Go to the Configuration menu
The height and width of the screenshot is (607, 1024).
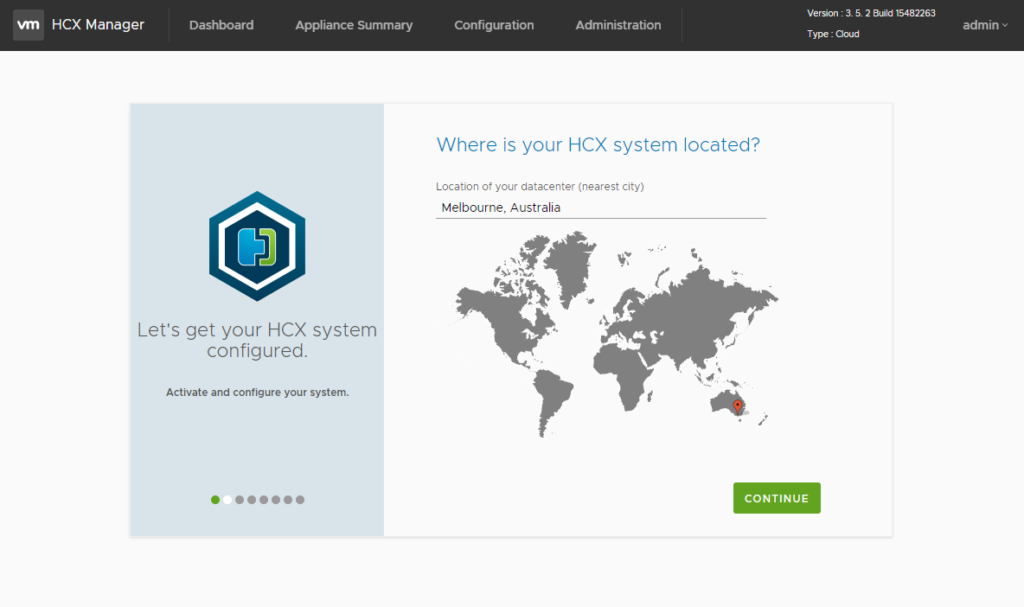click(x=494, y=25)
